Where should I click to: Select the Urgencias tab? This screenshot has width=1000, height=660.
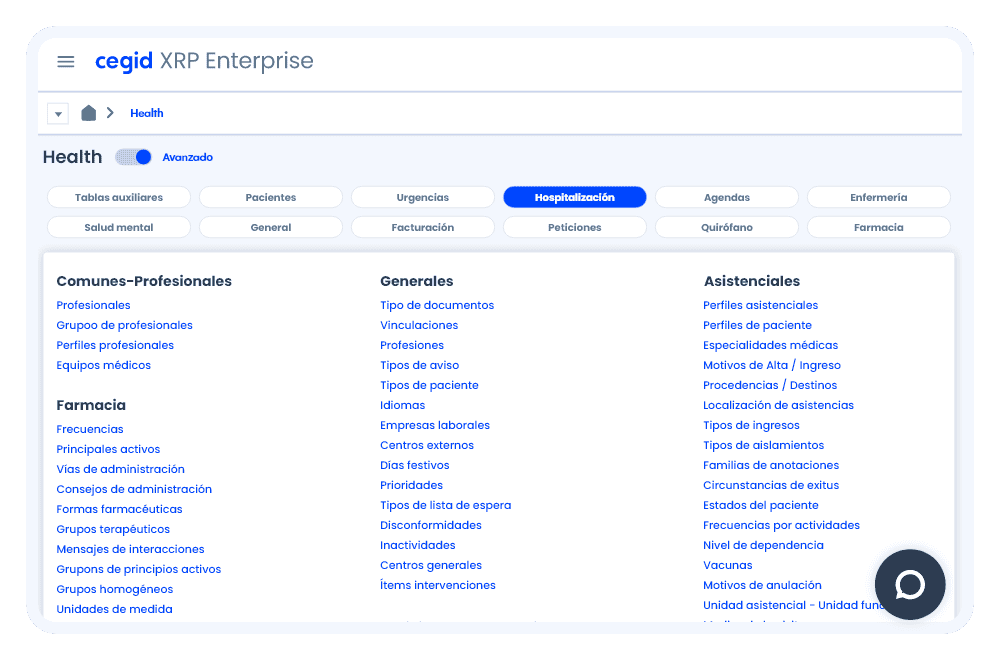422,198
